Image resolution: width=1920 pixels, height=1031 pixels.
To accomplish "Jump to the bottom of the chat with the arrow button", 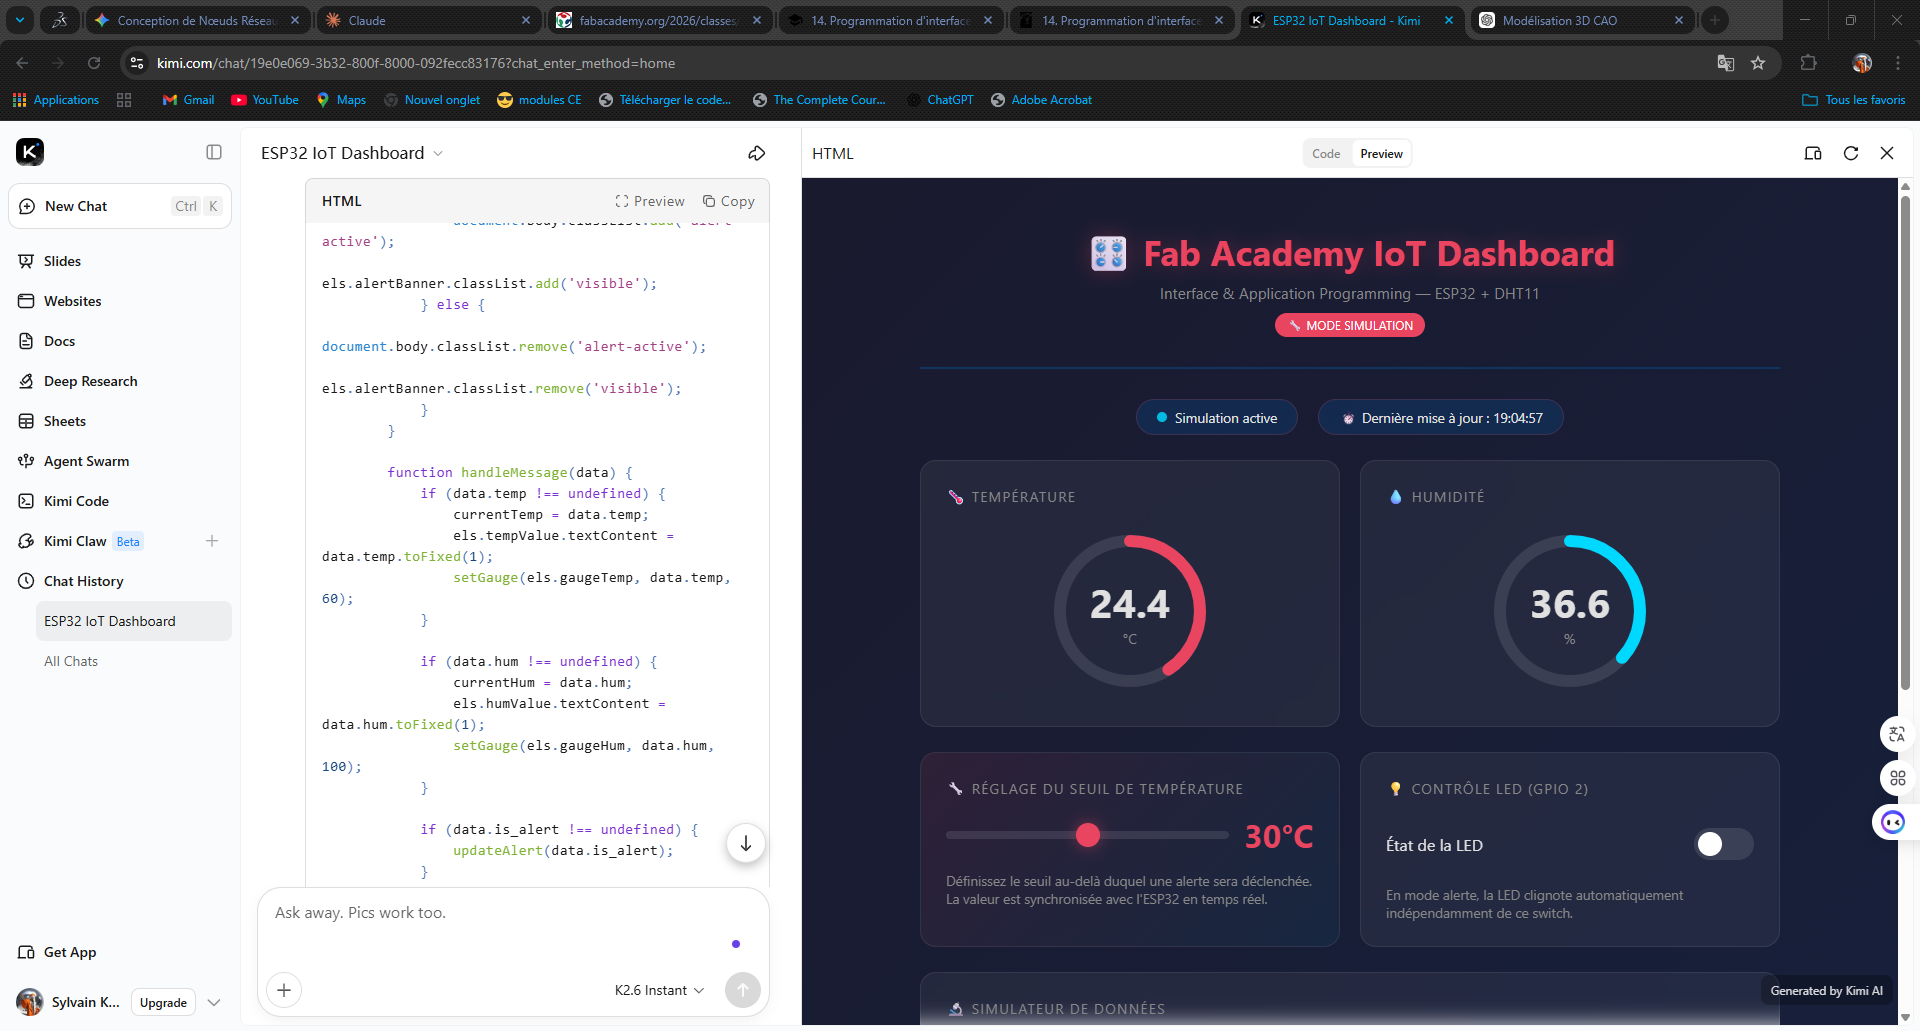I will [746, 843].
